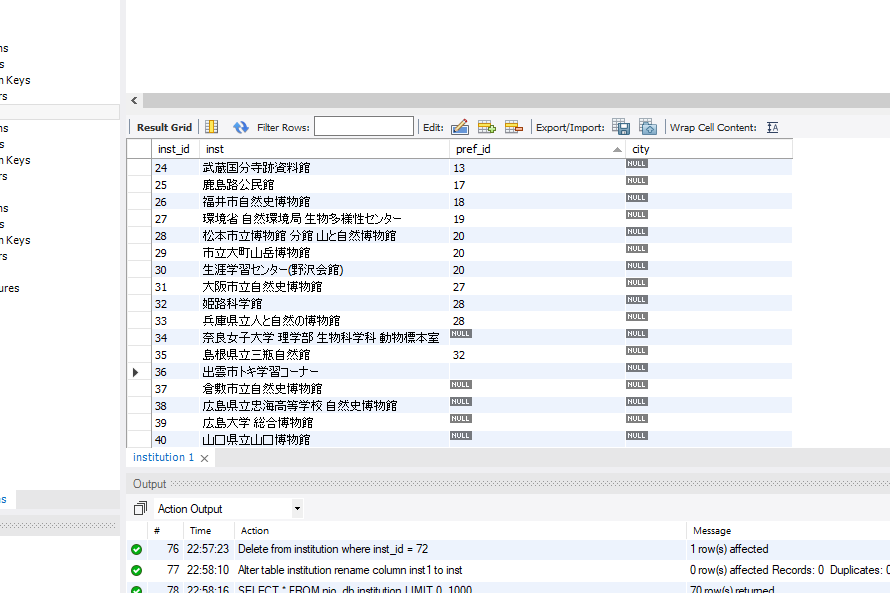
Task: Click the city column header
Action: (708, 149)
